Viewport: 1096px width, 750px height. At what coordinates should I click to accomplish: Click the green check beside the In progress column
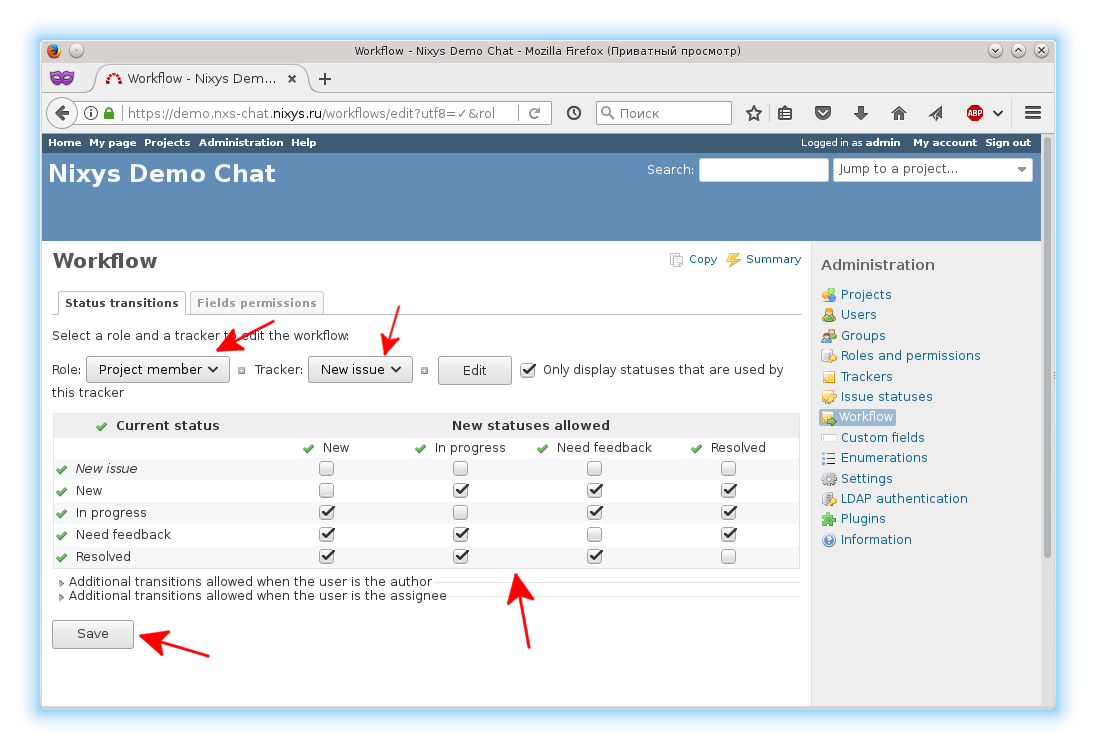[420, 449]
